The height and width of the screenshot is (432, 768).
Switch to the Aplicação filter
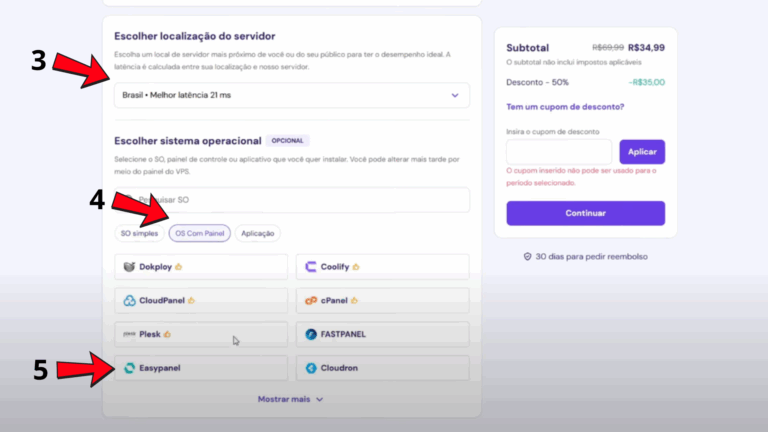pyautogui.click(x=258, y=233)
